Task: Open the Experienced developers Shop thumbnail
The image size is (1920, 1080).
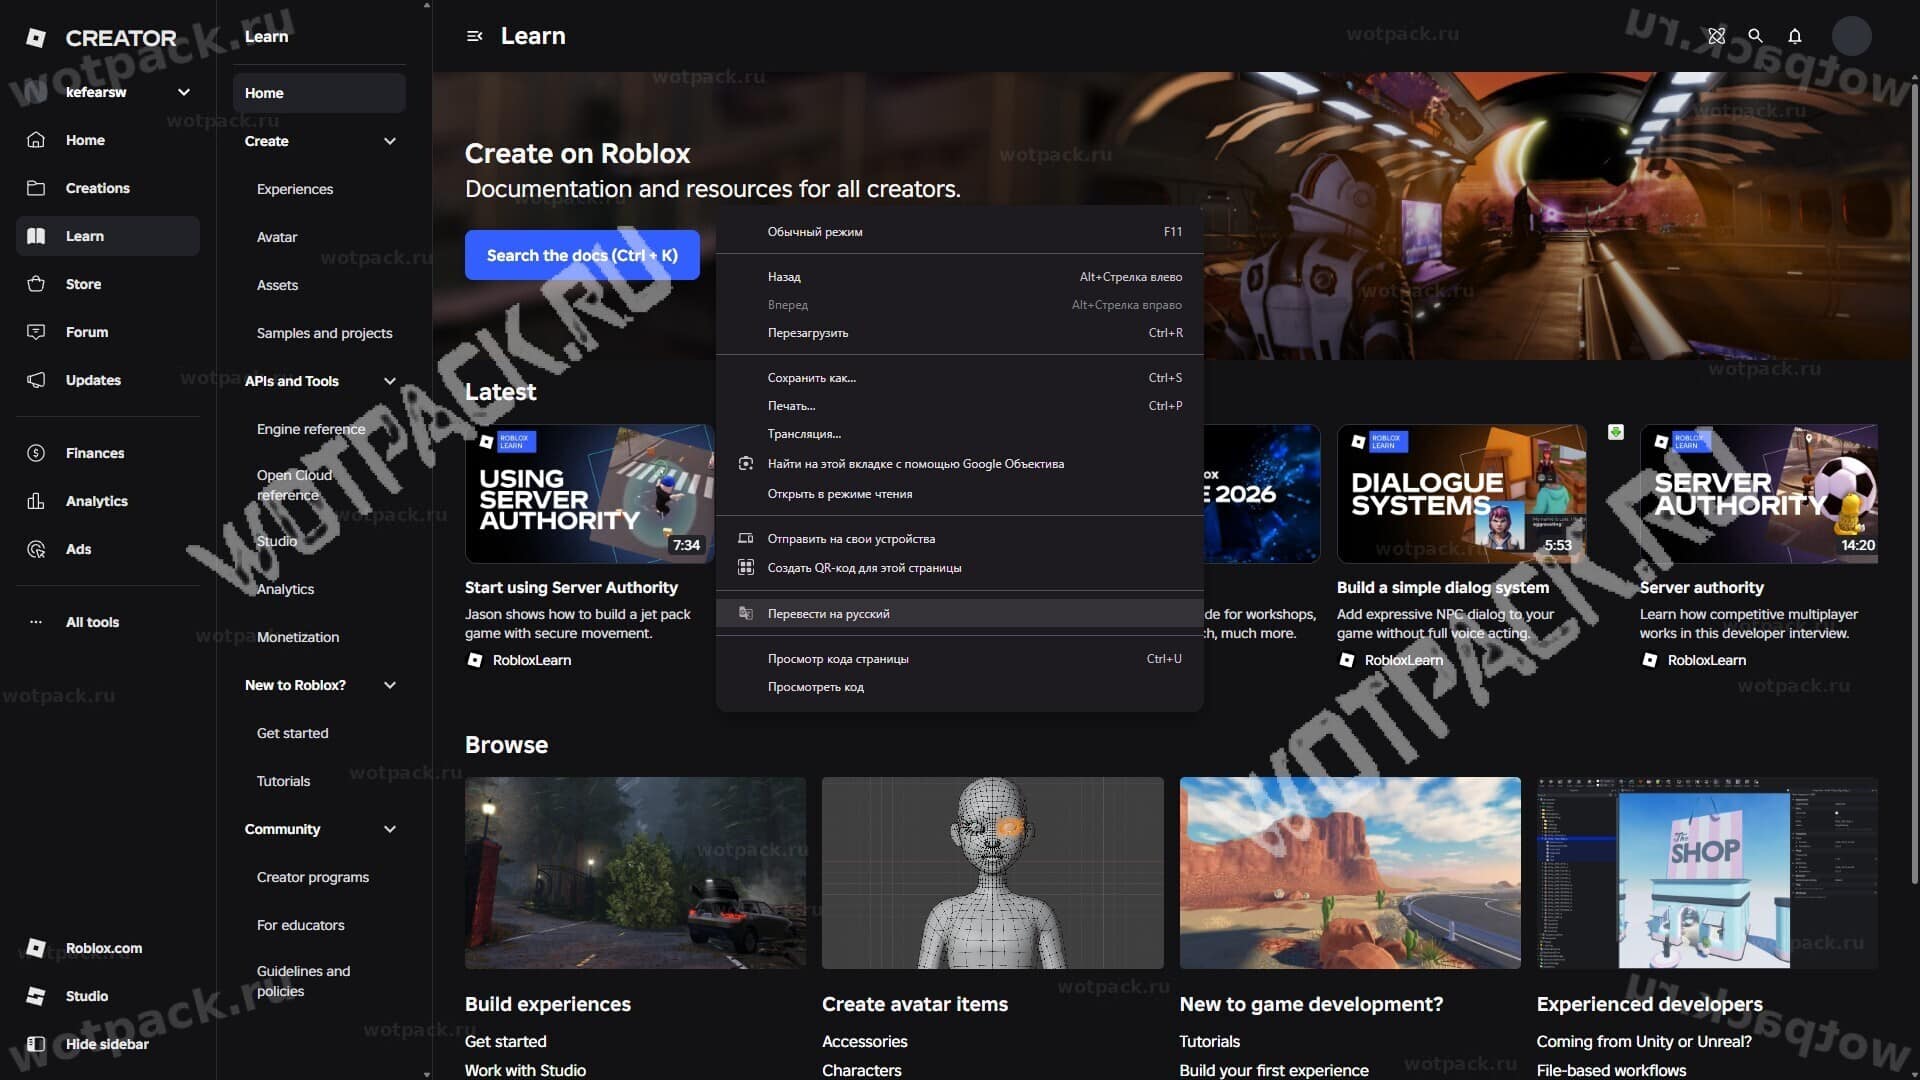Action: (x=1707, y=873)
